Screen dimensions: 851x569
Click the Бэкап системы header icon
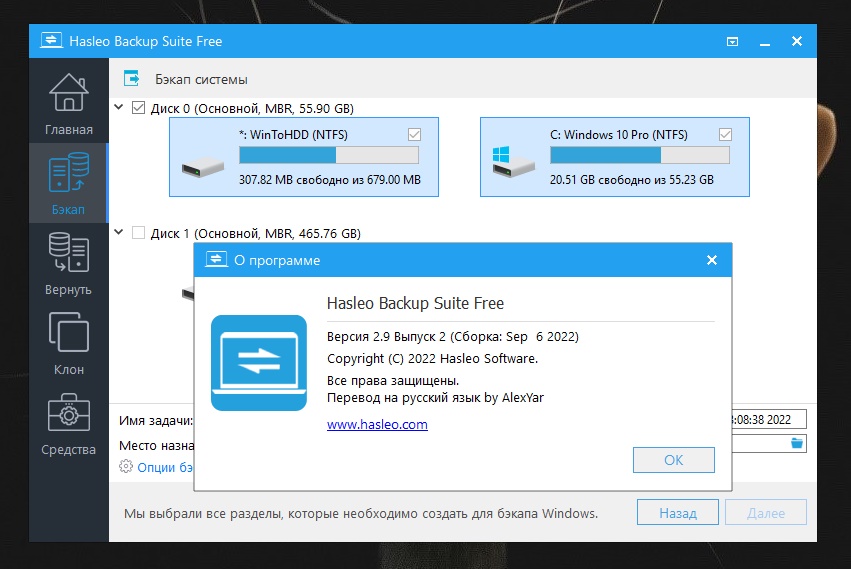131,78
